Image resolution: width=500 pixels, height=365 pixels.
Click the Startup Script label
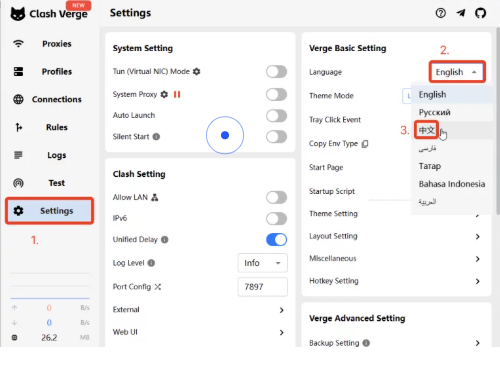(x=332, y=191)
